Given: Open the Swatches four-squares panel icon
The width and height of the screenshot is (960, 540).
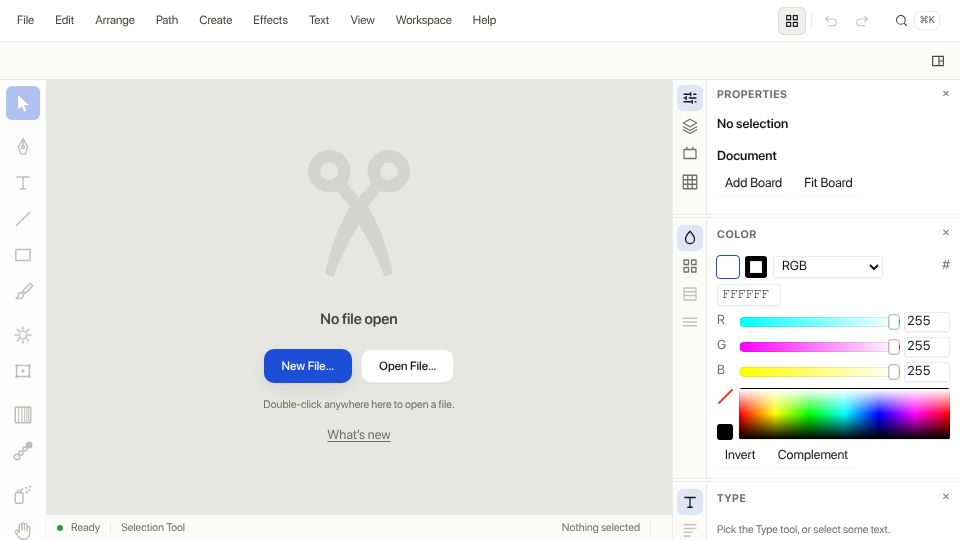Looking at the screenshot, I should click(690, 266).
